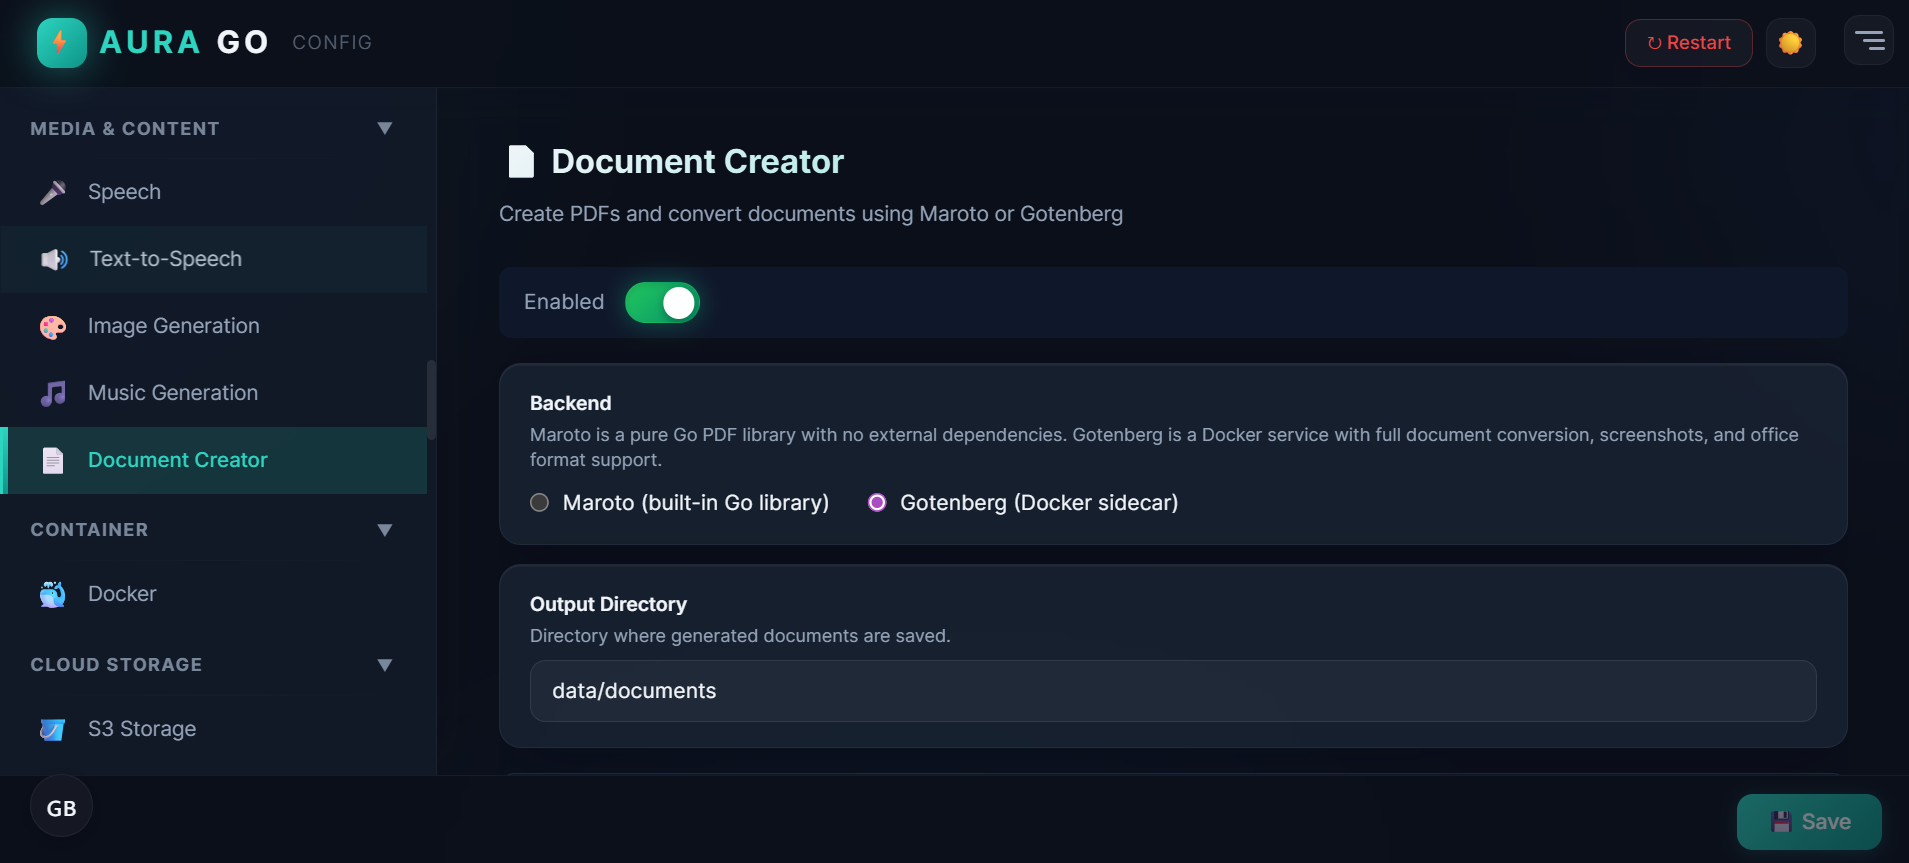Toggle the sun theme switch icon
1909x863 pixels.
pos(1790,43)
